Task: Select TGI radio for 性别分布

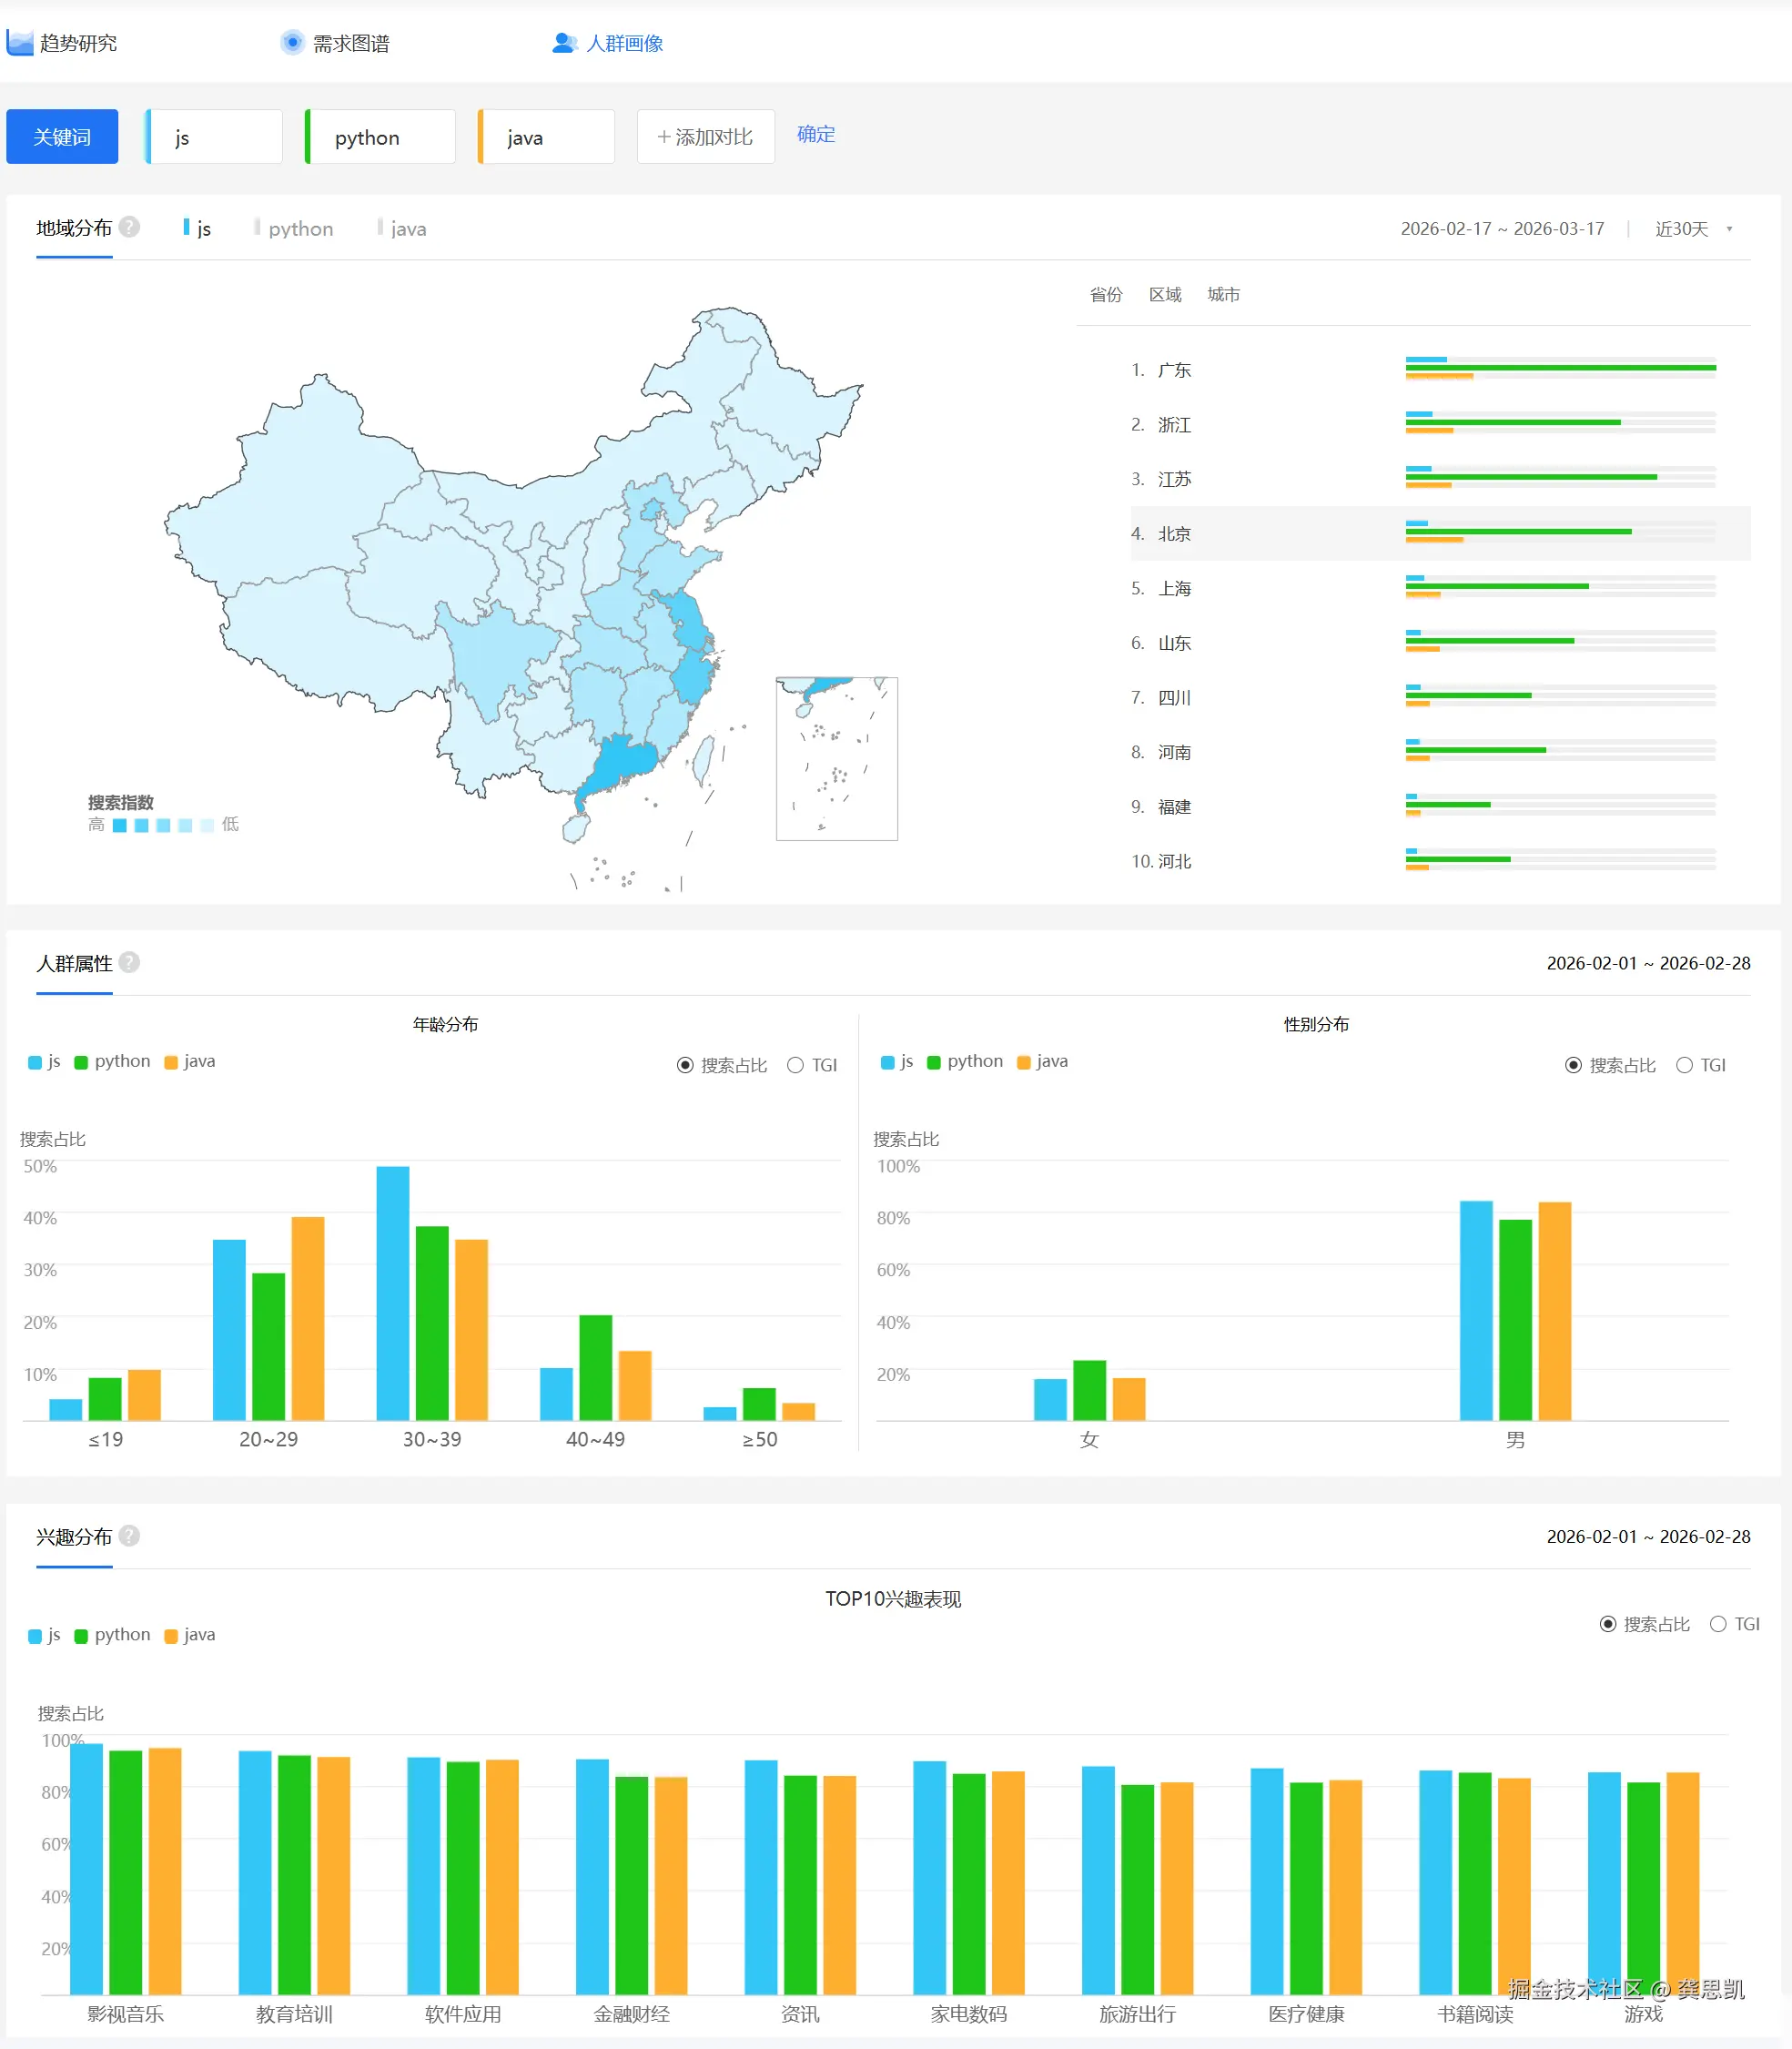Action: pos(1684,1064)
